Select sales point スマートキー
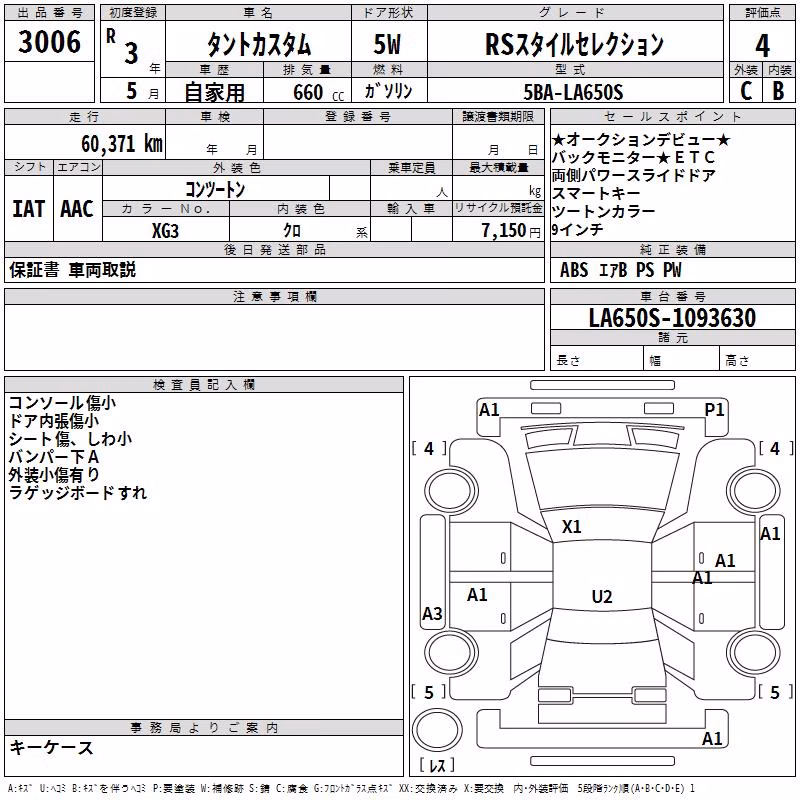Image resolution: width=800 pixels, height=800 pixels. (596, 193)
